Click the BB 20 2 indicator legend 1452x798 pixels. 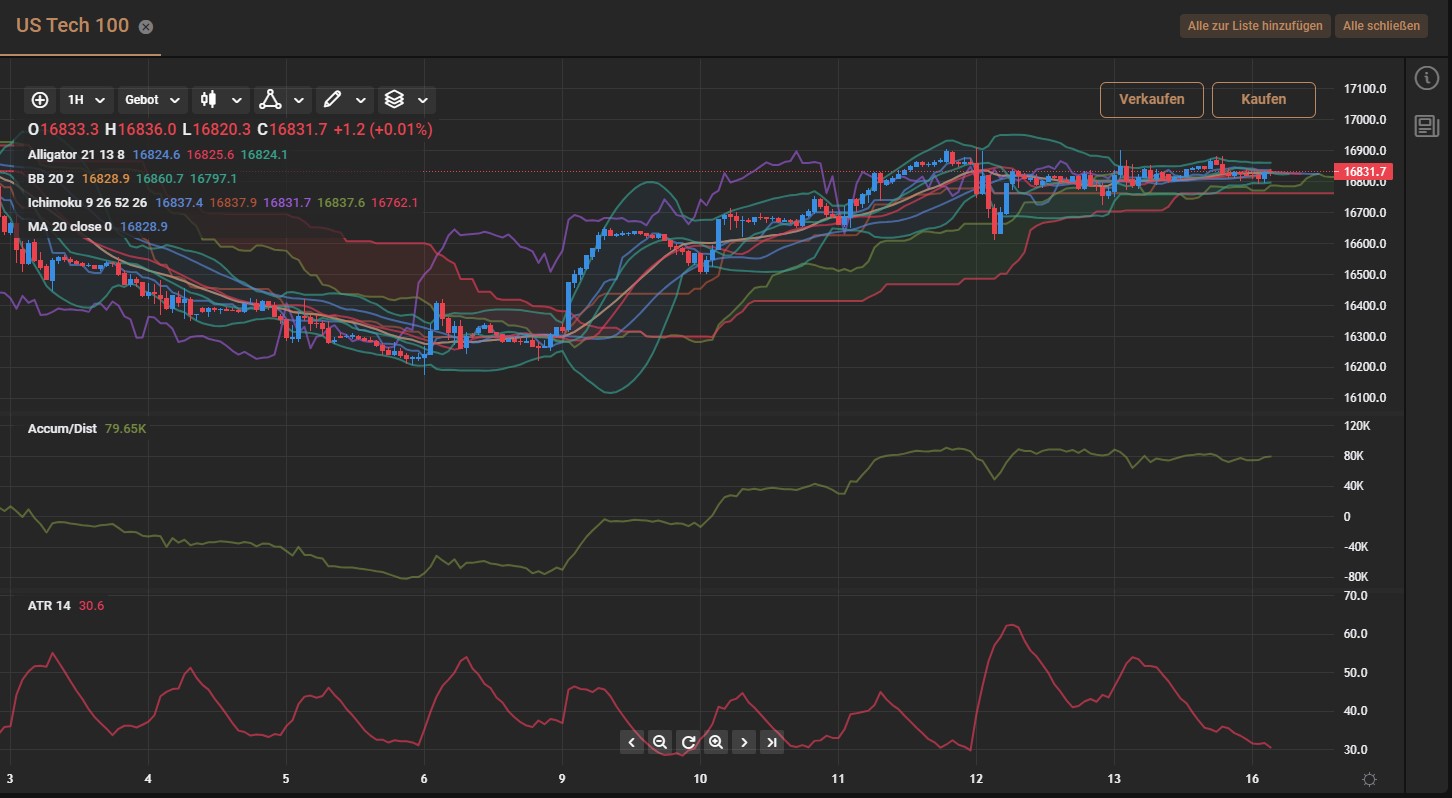pyautogui.click(x=51, y=178)
